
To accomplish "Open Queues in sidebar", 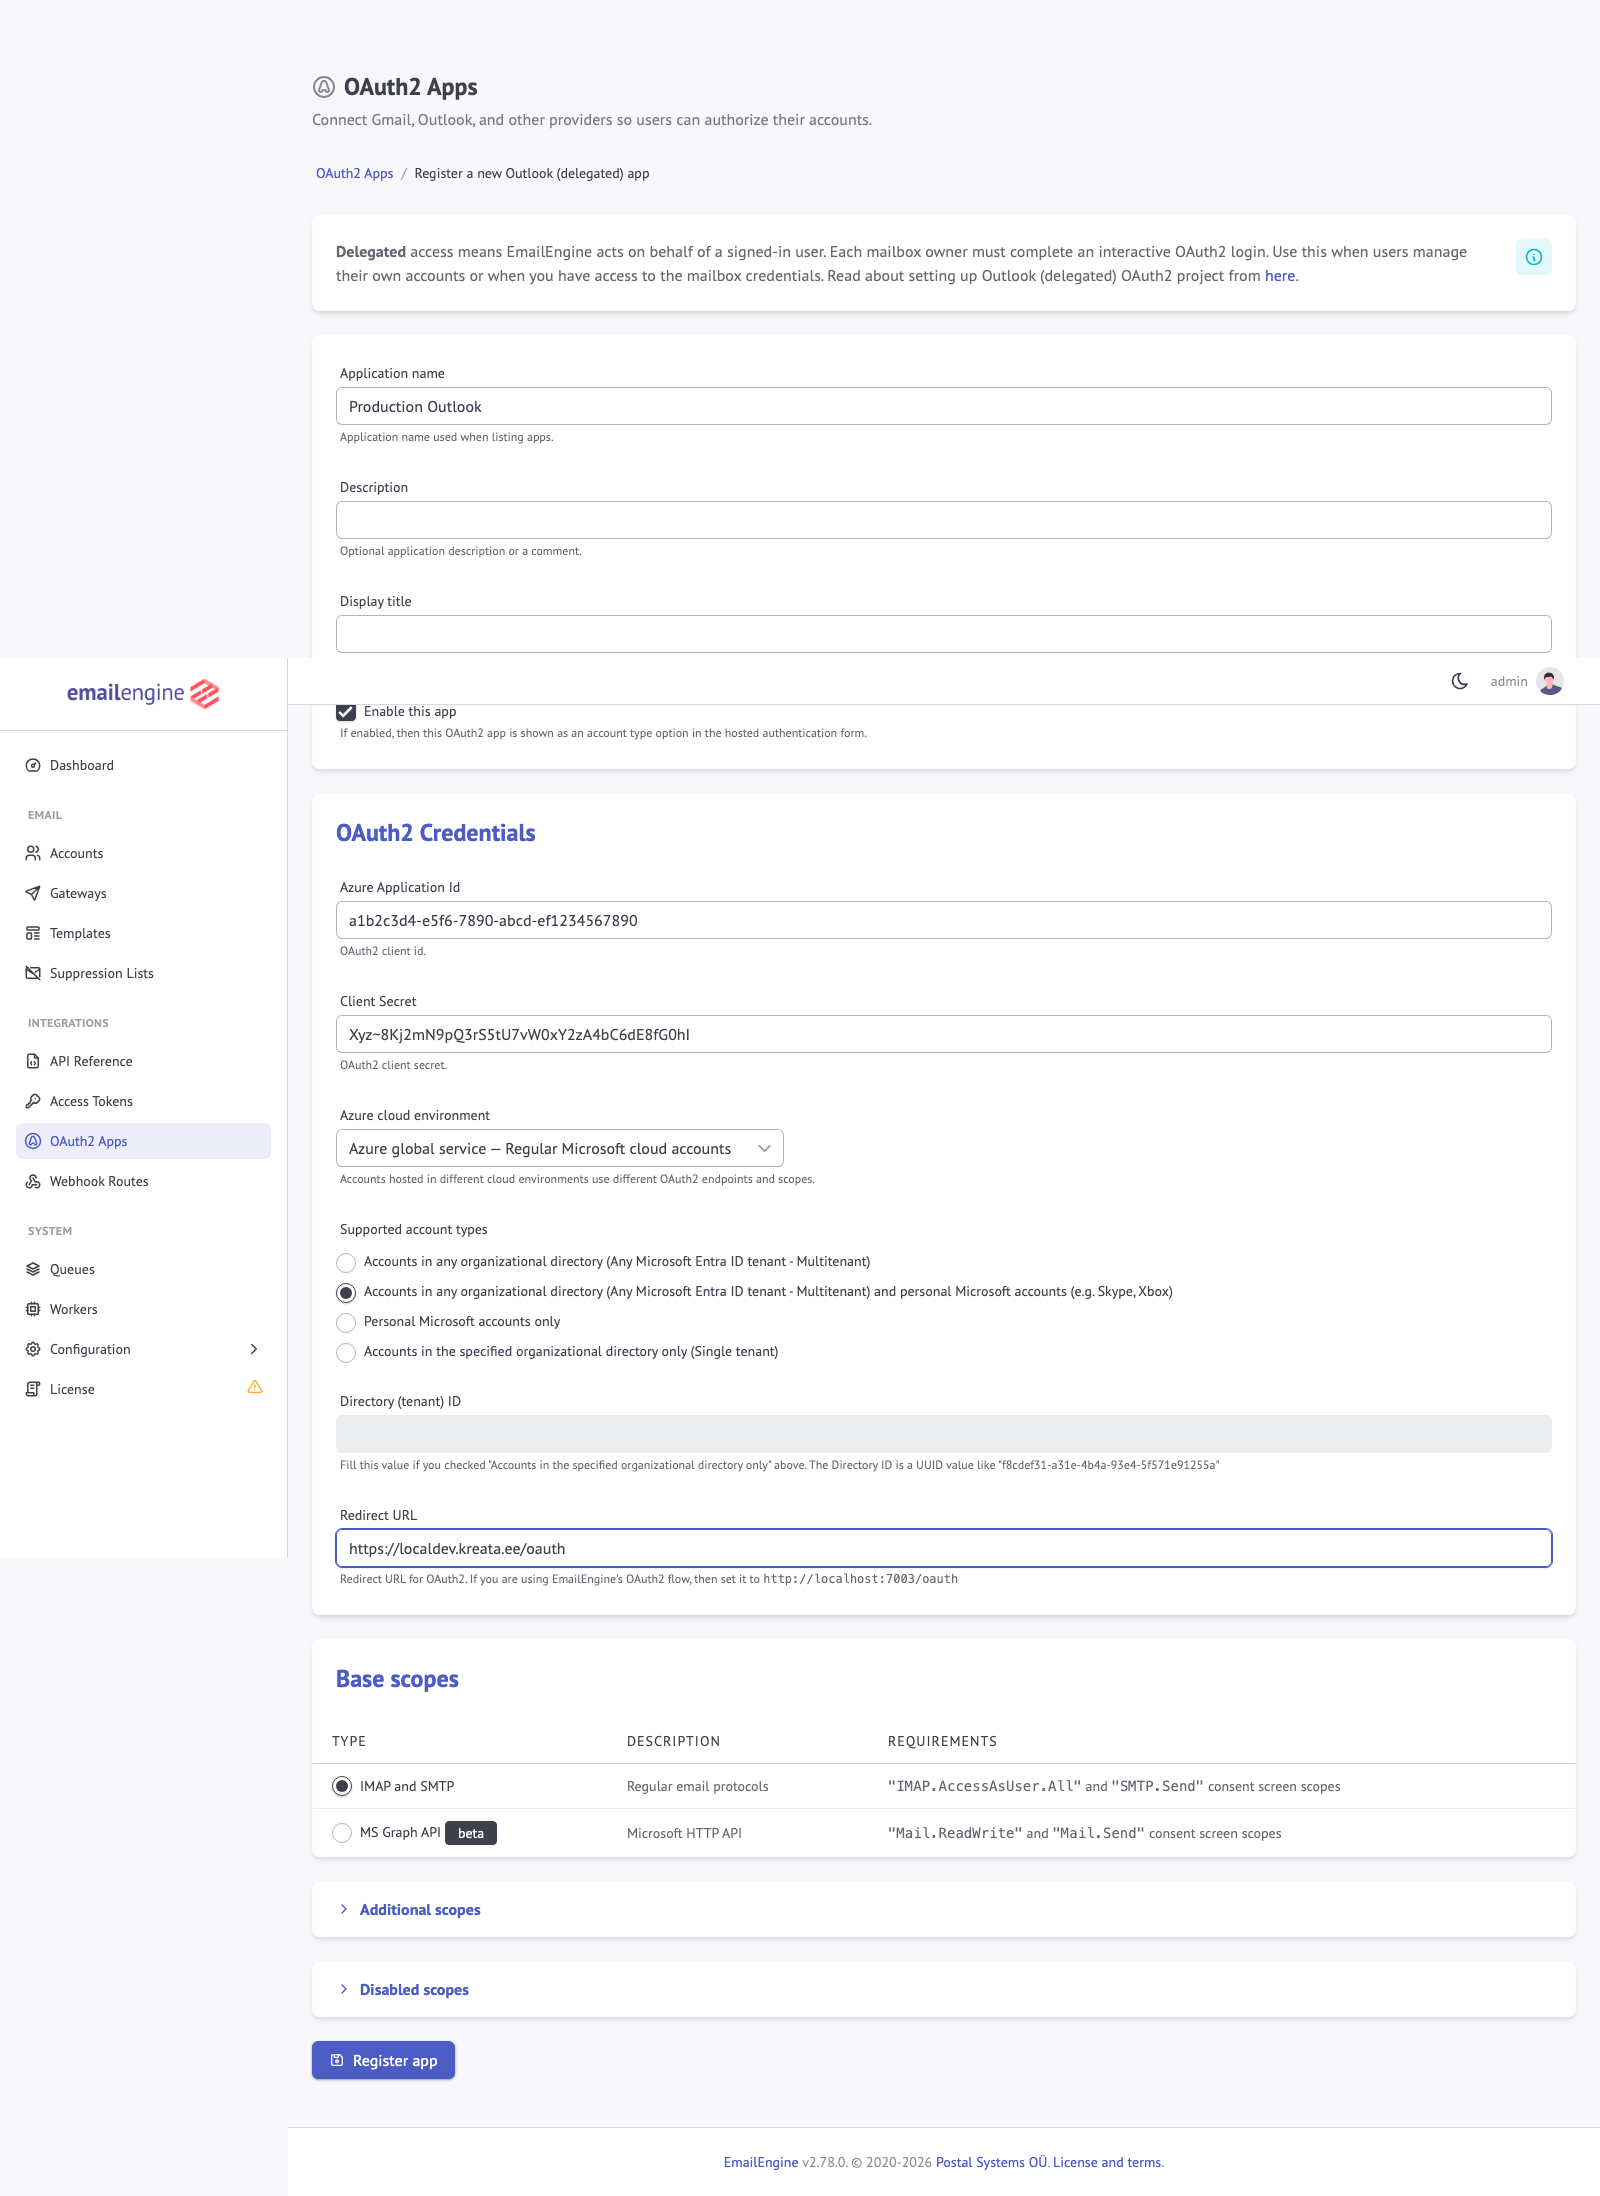I will pos(143,1269).
